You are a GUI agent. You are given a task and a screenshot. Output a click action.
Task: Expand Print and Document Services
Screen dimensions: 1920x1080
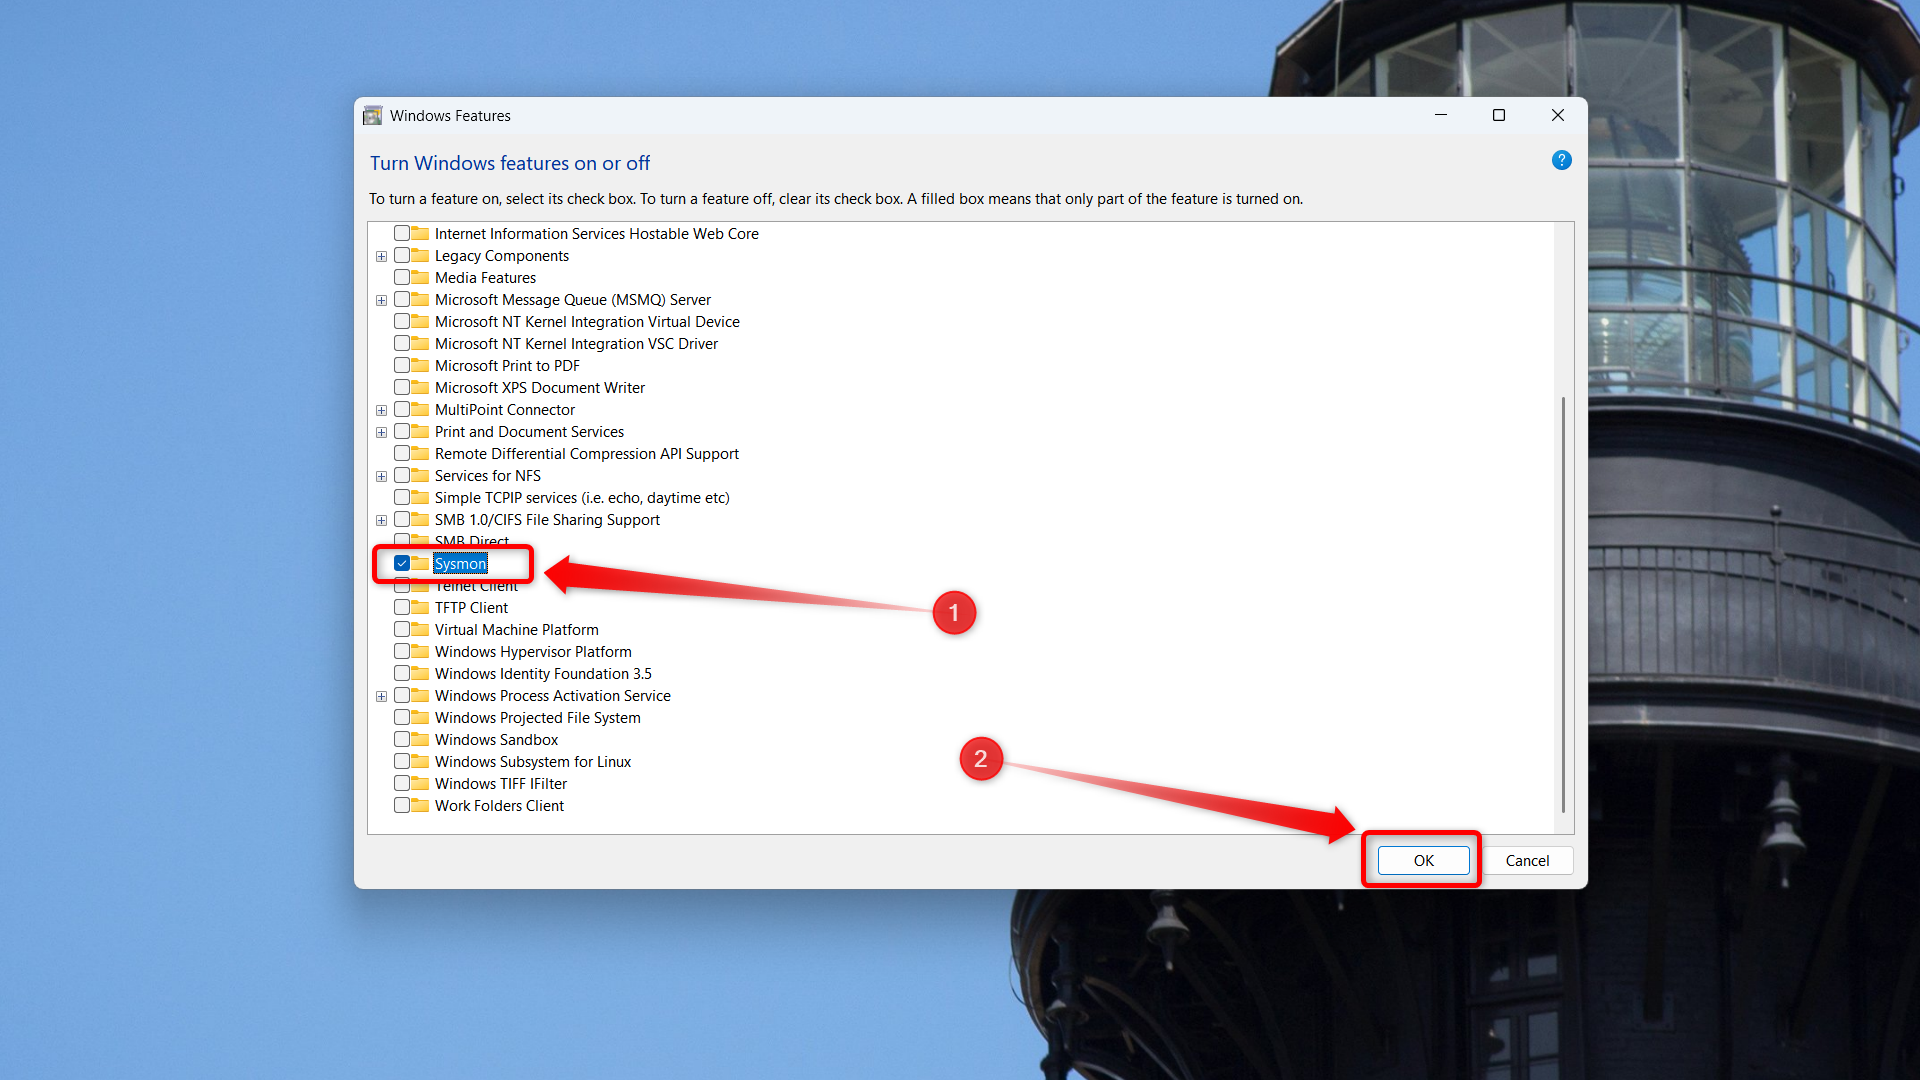point(381,432)
